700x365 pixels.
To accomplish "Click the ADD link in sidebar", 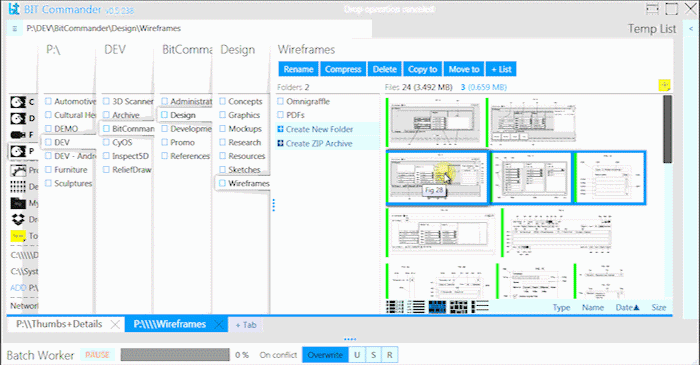I will (18, 288).
